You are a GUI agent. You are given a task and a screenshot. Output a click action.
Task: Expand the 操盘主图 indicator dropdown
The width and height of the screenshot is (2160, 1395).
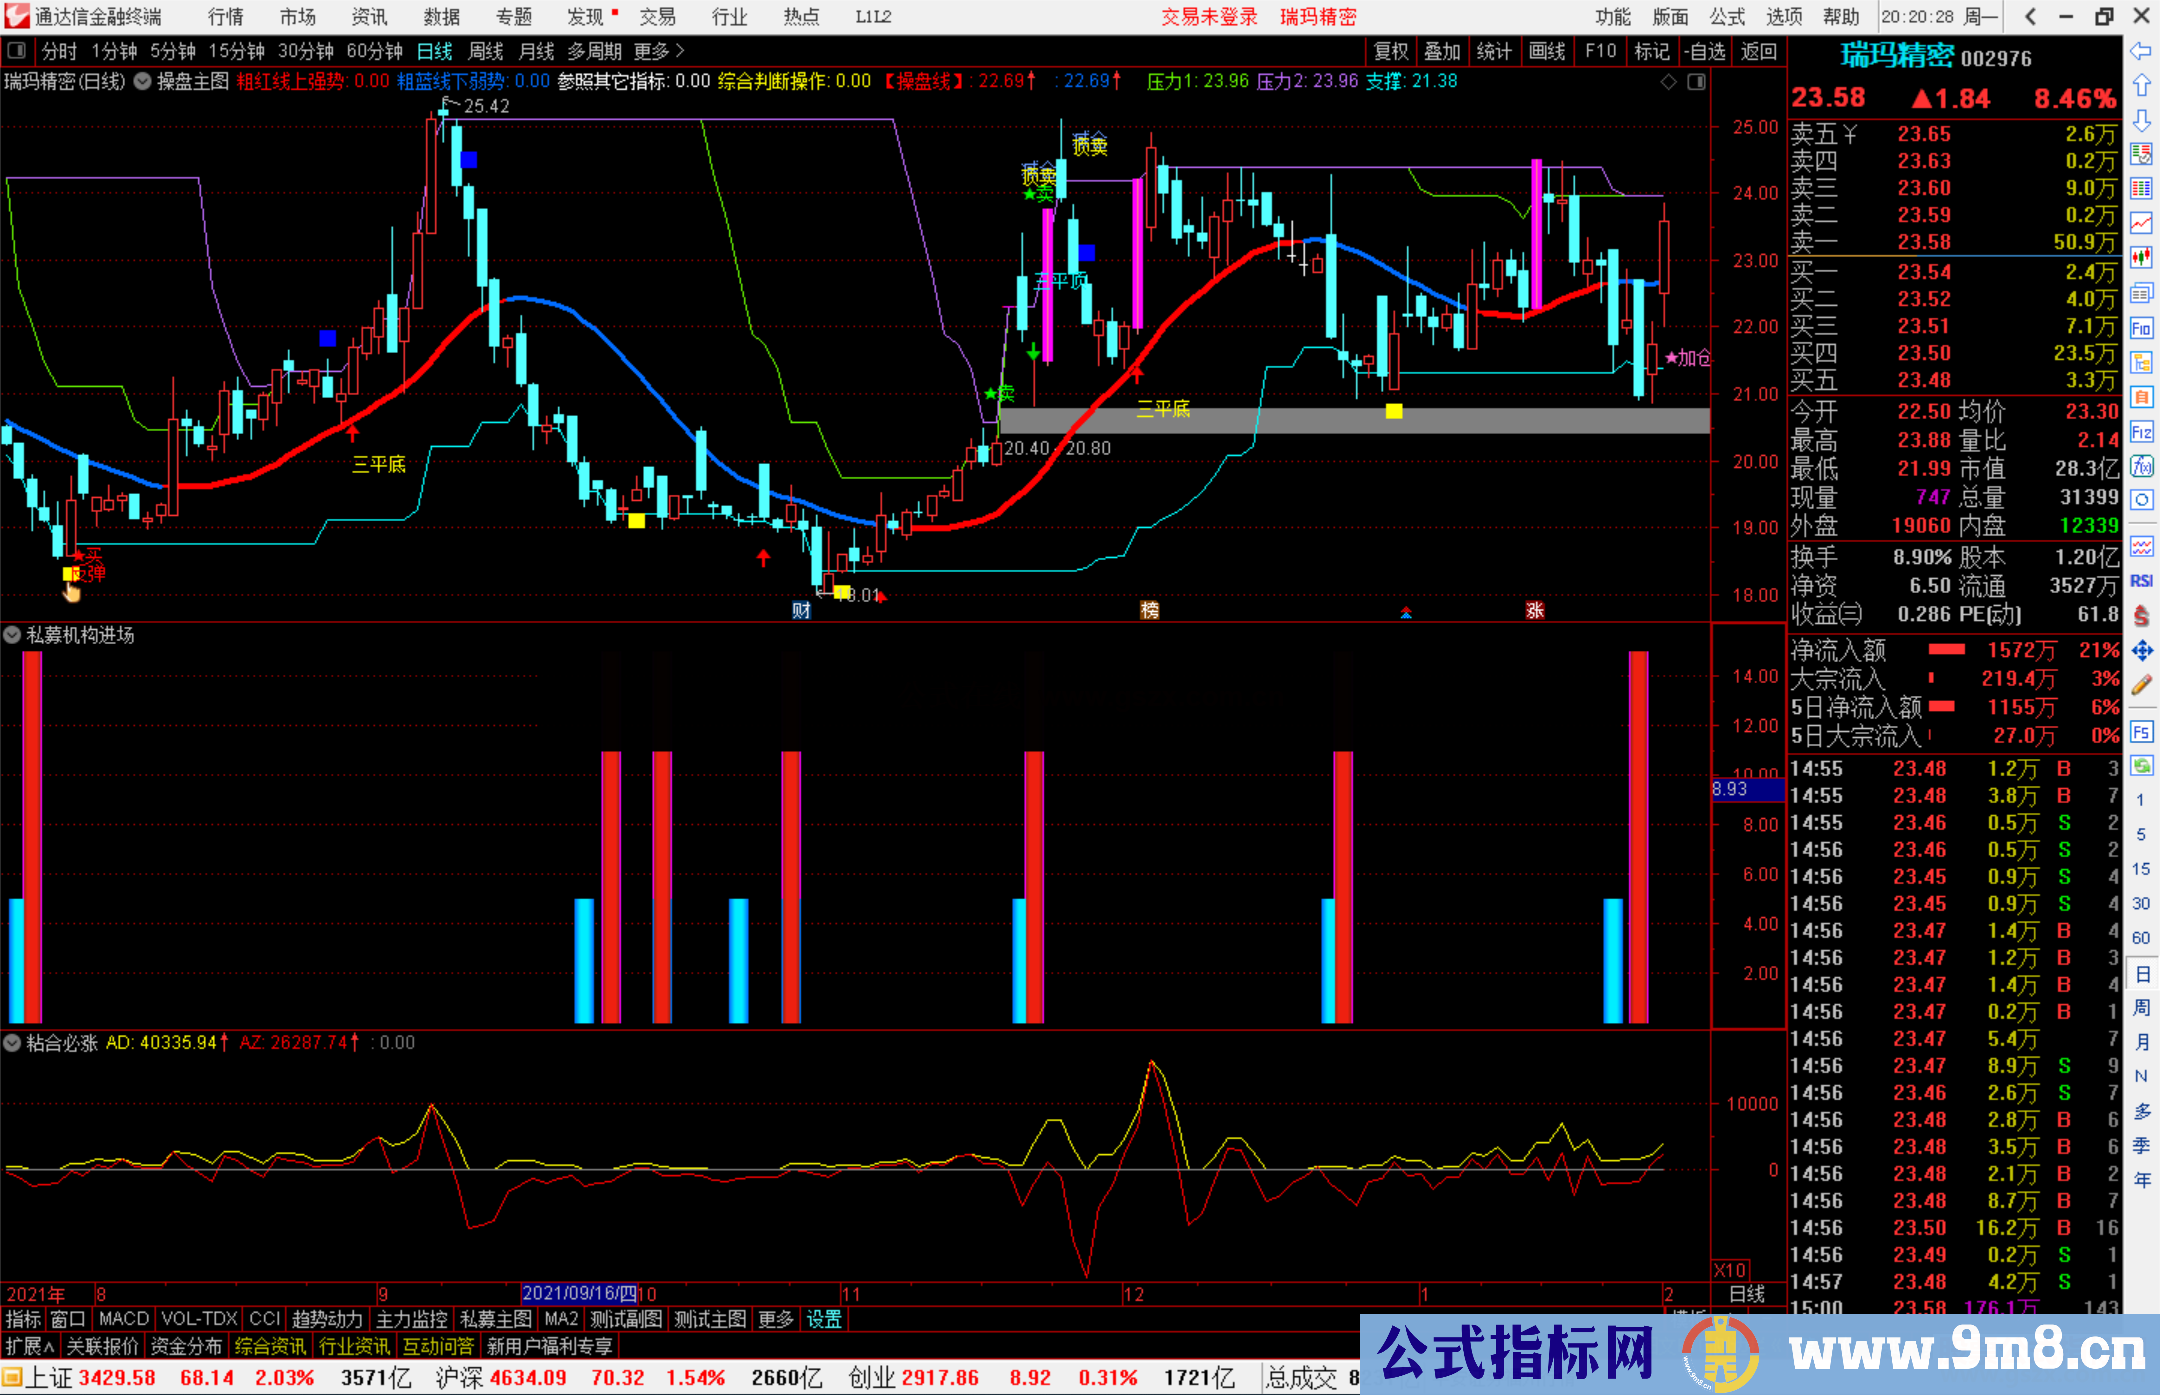[142, 82]
